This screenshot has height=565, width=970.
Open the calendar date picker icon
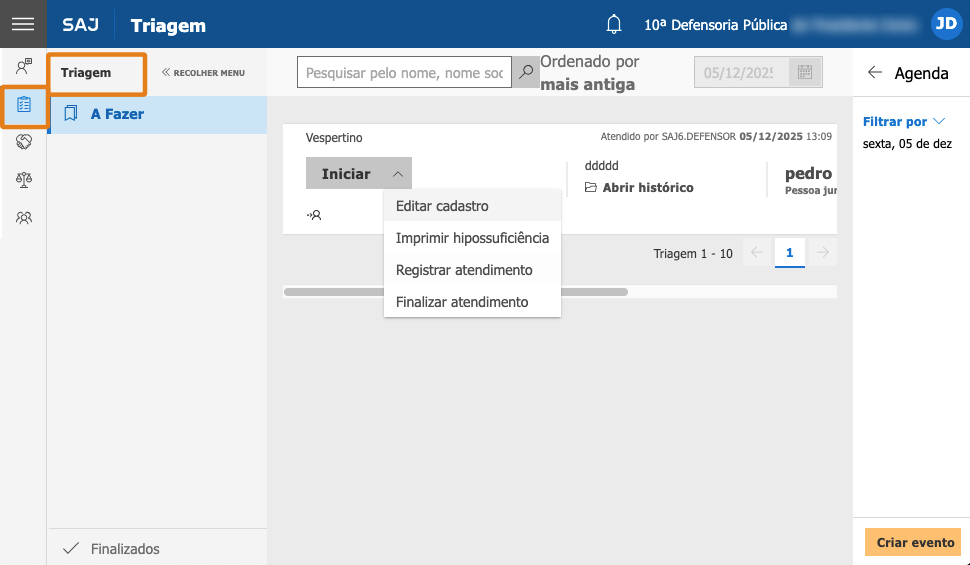point(804,72)
